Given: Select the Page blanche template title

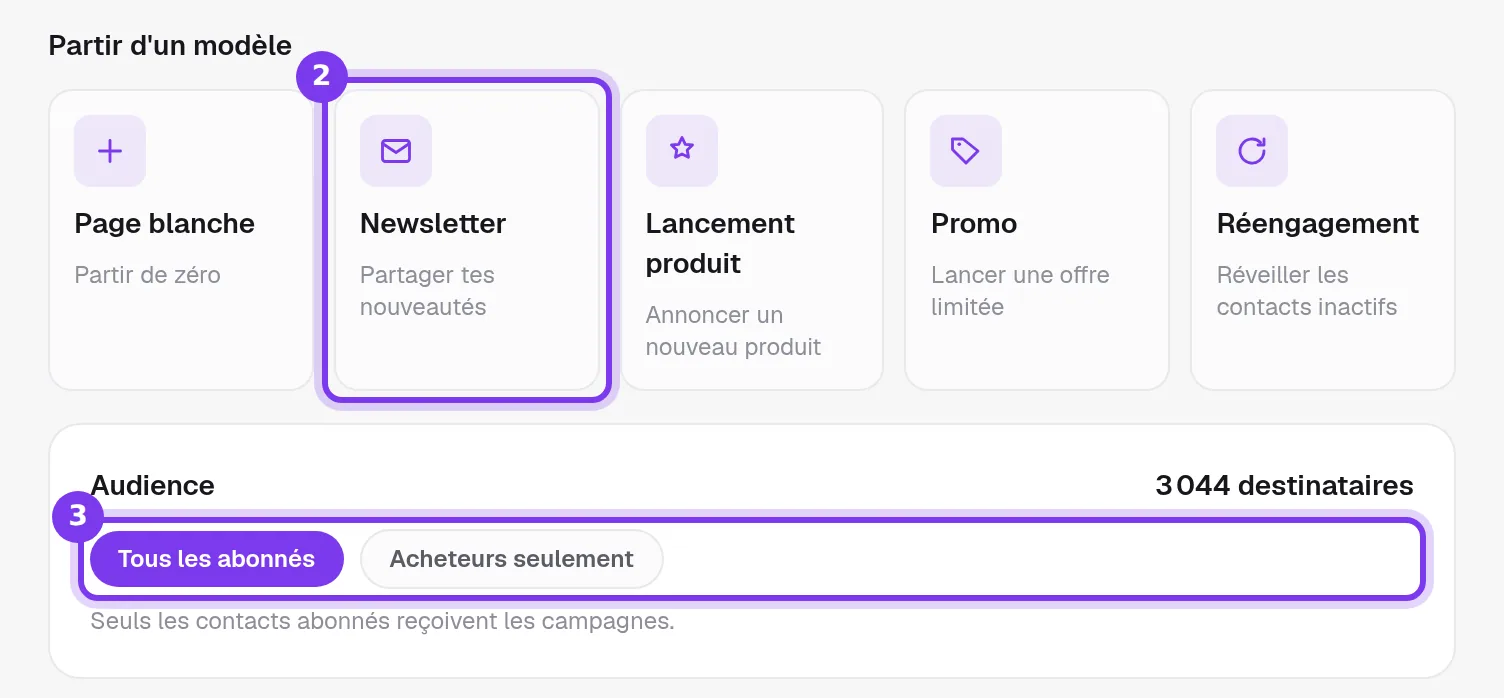Looking at the screenshot, I should pyautogui.click(x=165, y=223).
